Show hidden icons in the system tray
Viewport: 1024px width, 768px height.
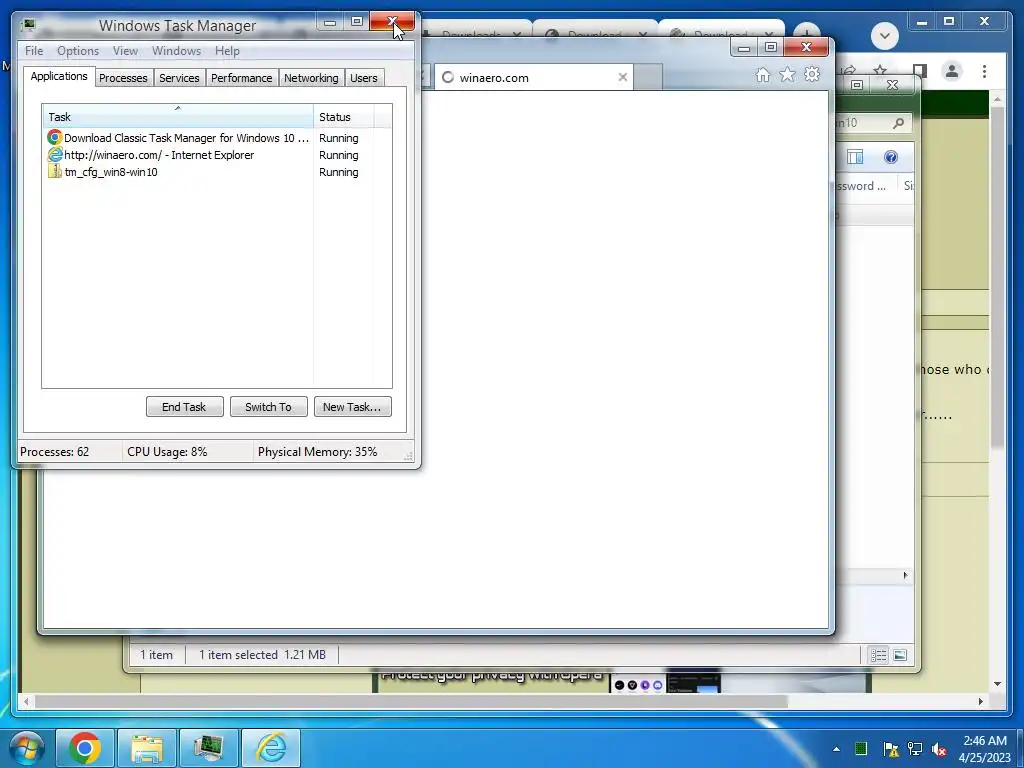click(x=837, y=749)
